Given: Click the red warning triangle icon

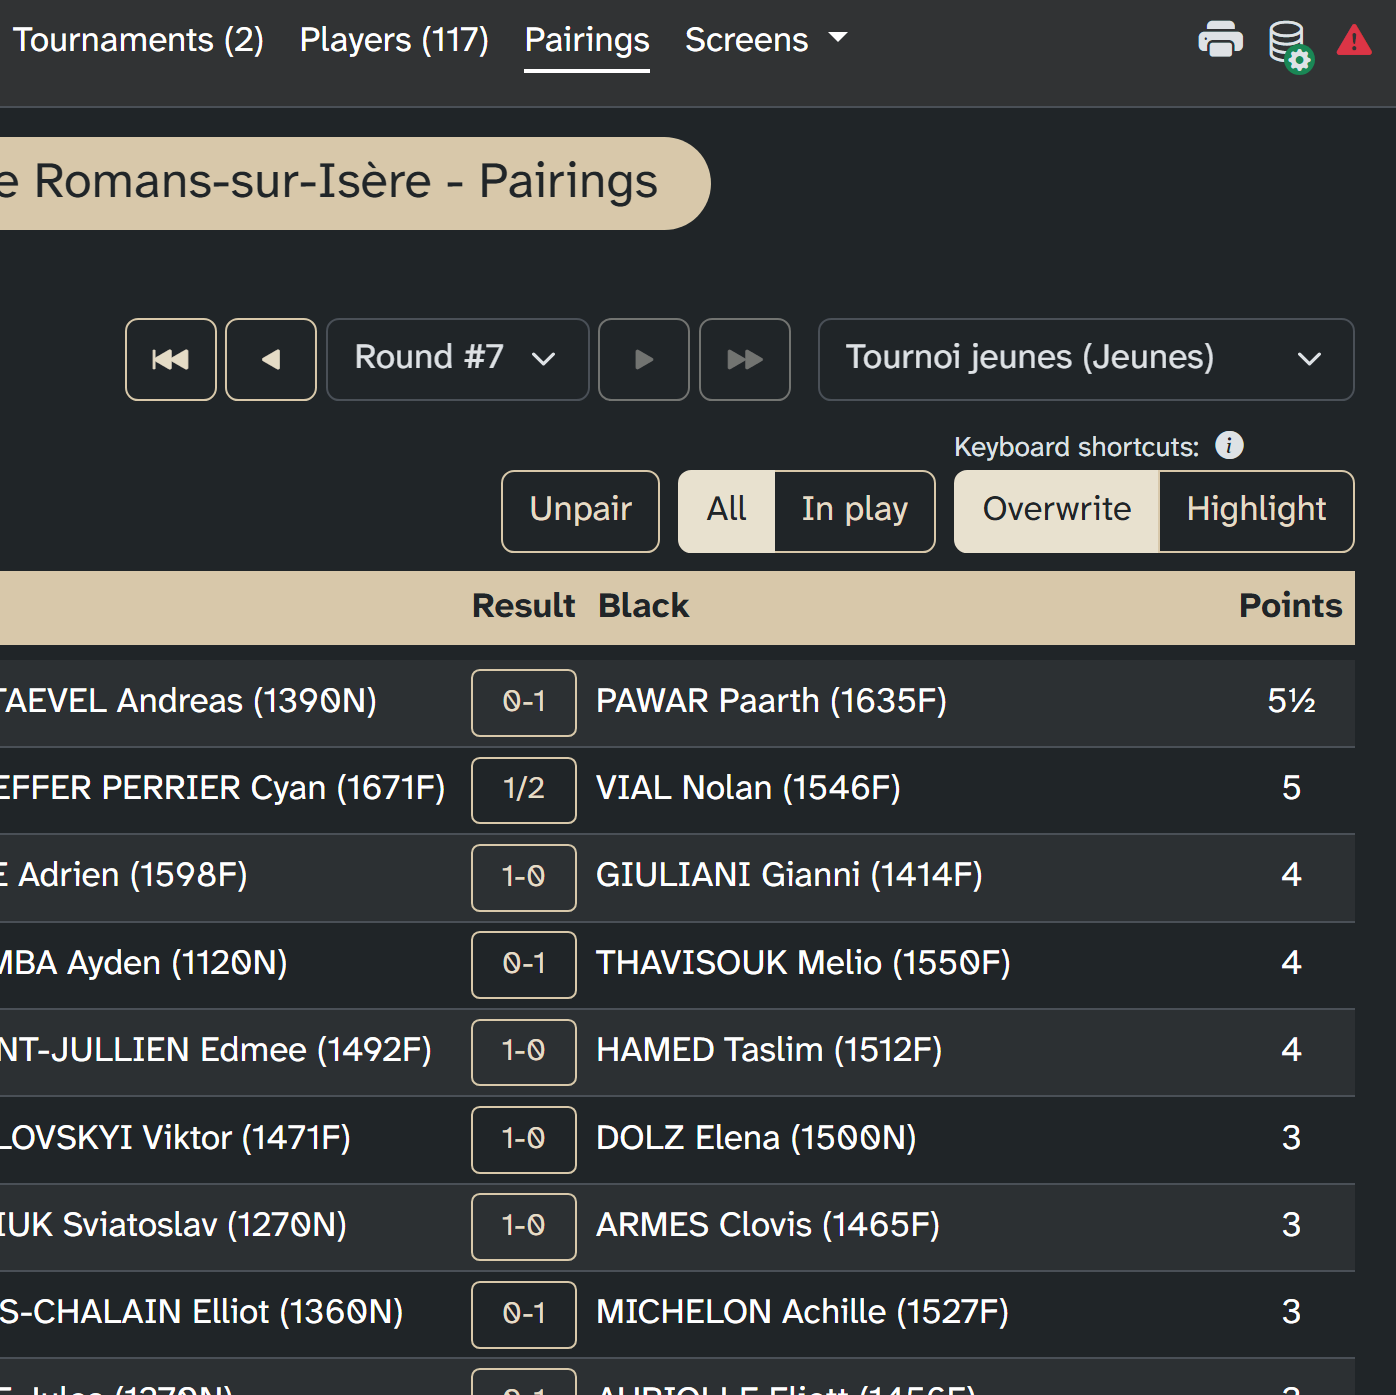Looking at the screenshot, I should pos(1354,40).
